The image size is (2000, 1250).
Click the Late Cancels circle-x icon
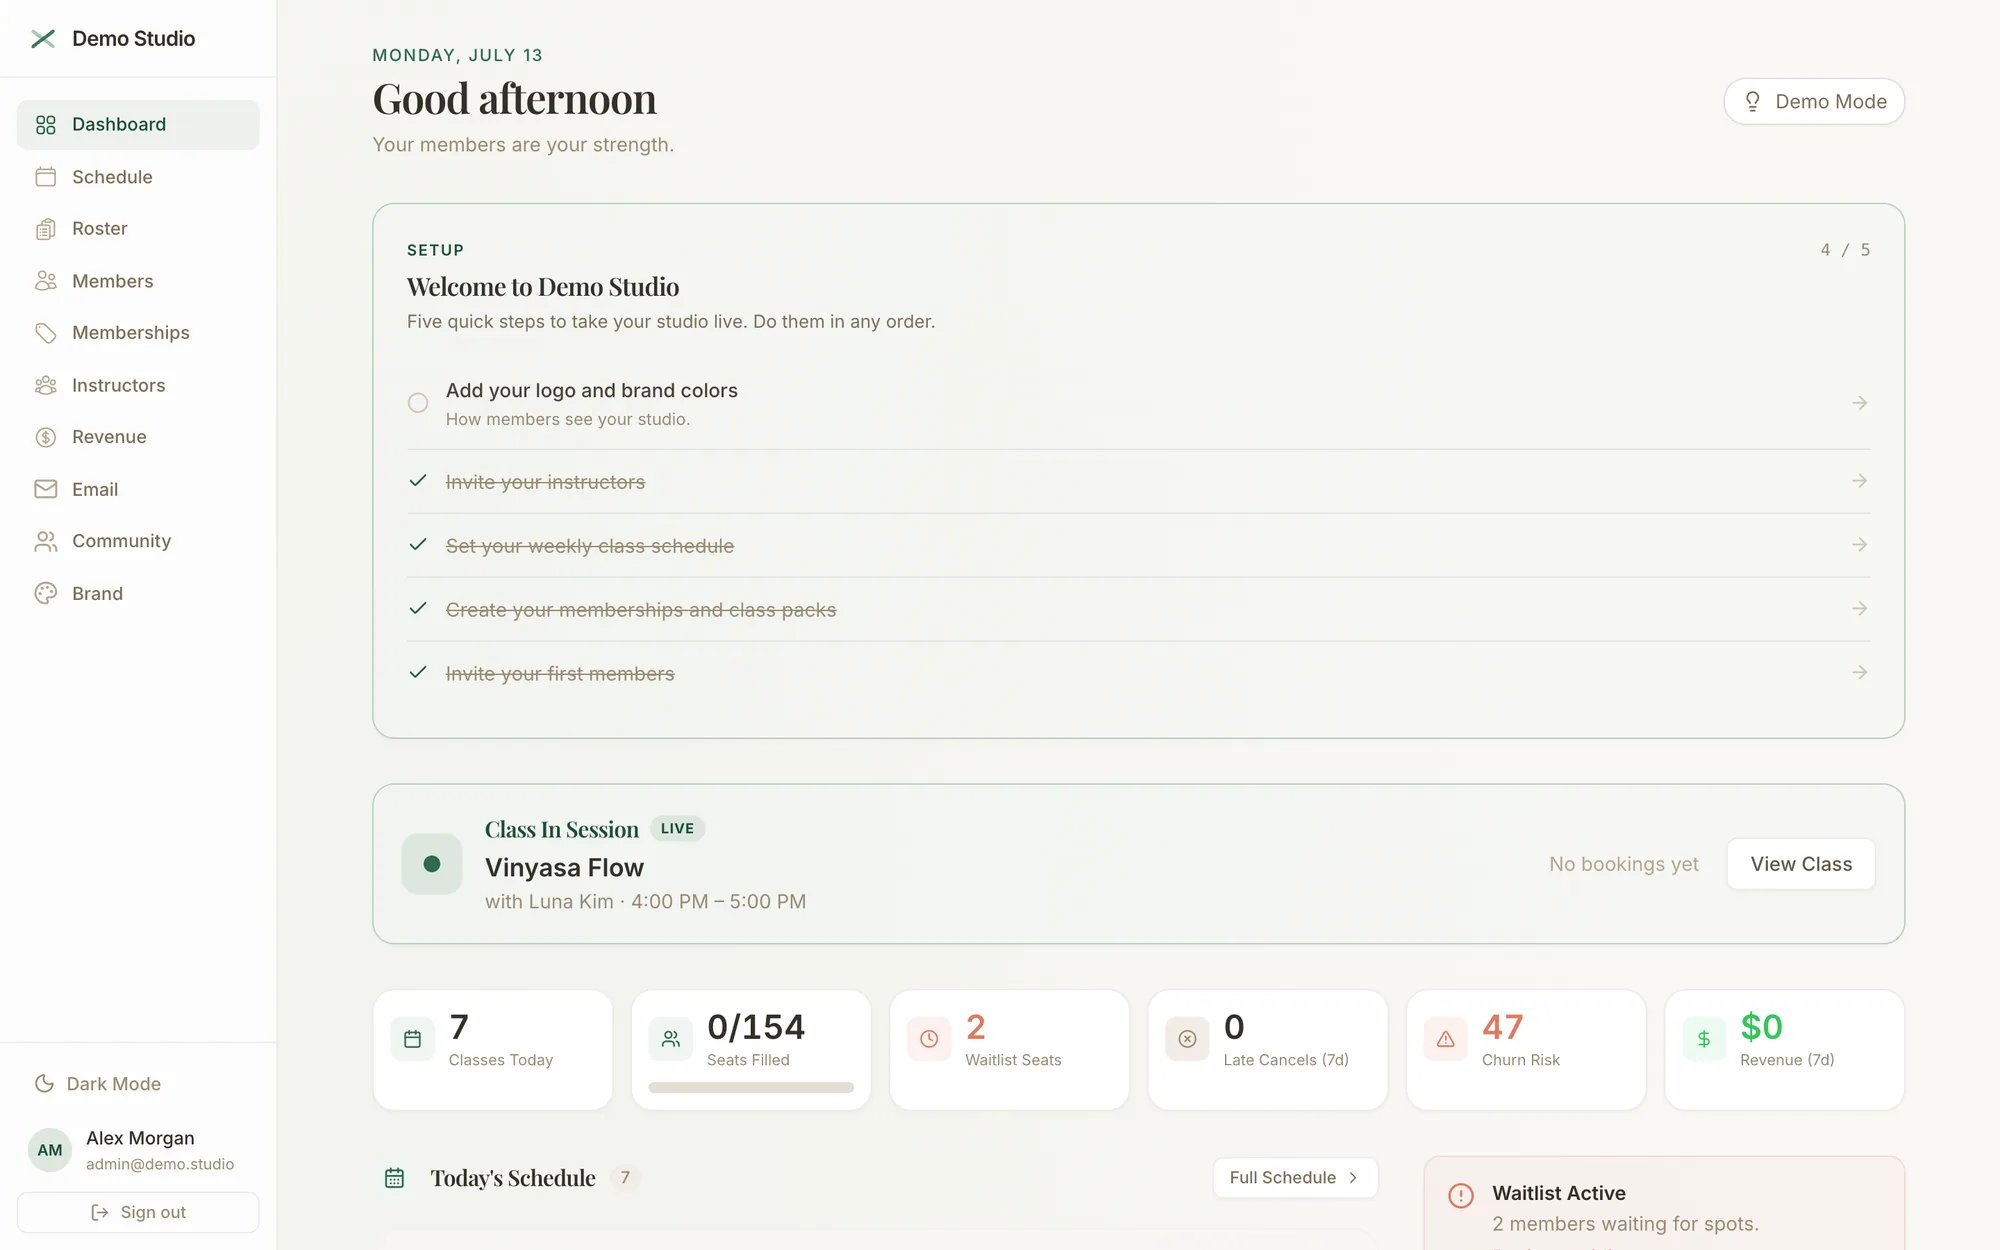click(1187, 1039)
